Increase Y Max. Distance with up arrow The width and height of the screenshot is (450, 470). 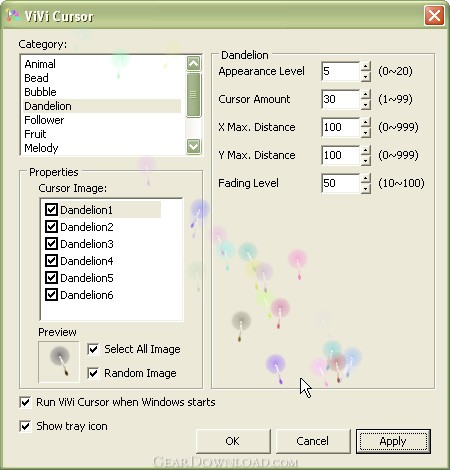(x=366, y=150)
